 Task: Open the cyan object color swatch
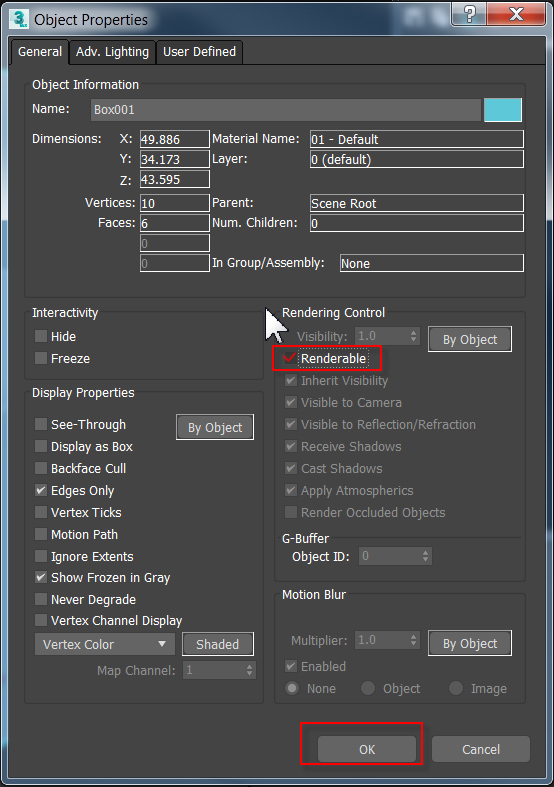click(503, 110)
